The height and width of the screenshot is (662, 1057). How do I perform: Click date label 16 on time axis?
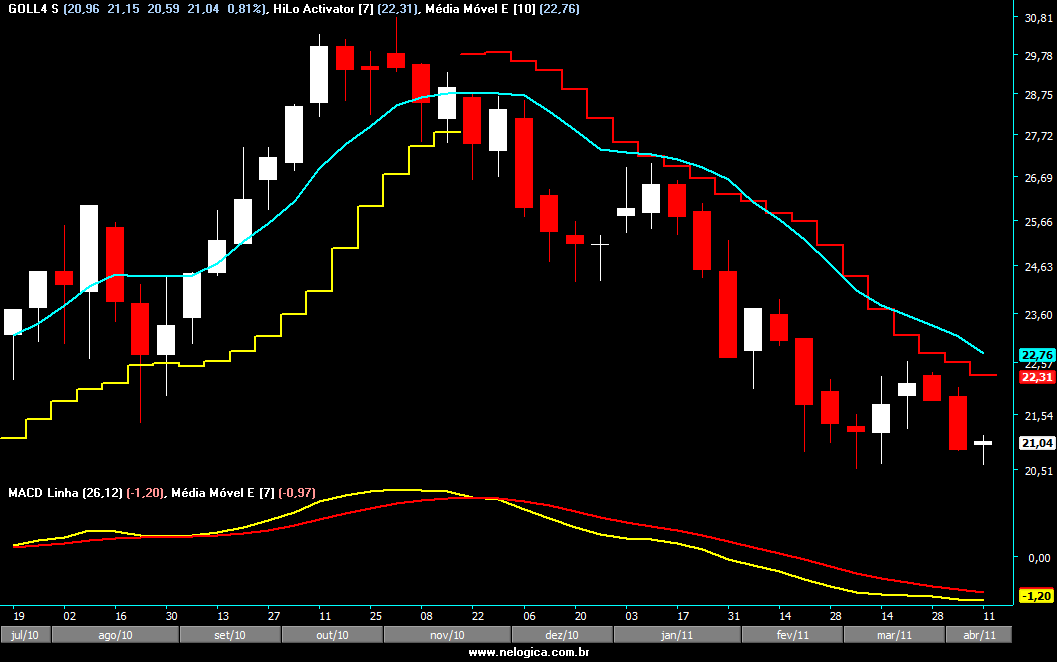121,615
